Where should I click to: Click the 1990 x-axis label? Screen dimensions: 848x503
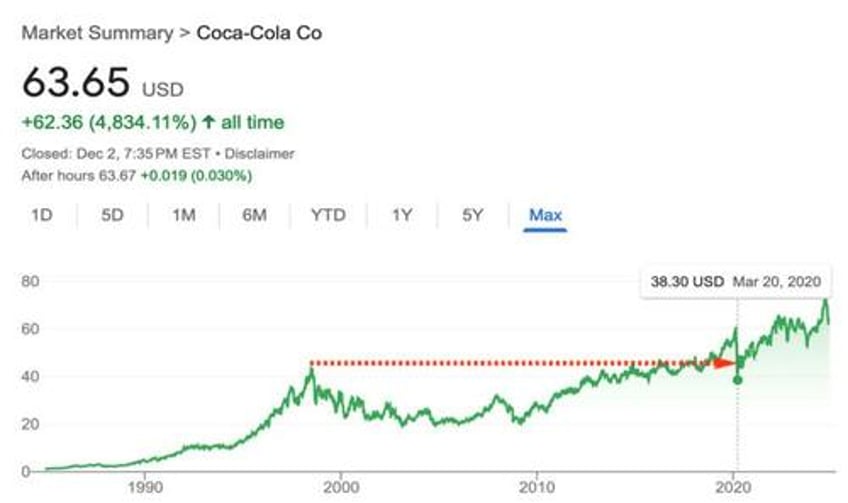[x=145, y=488]
